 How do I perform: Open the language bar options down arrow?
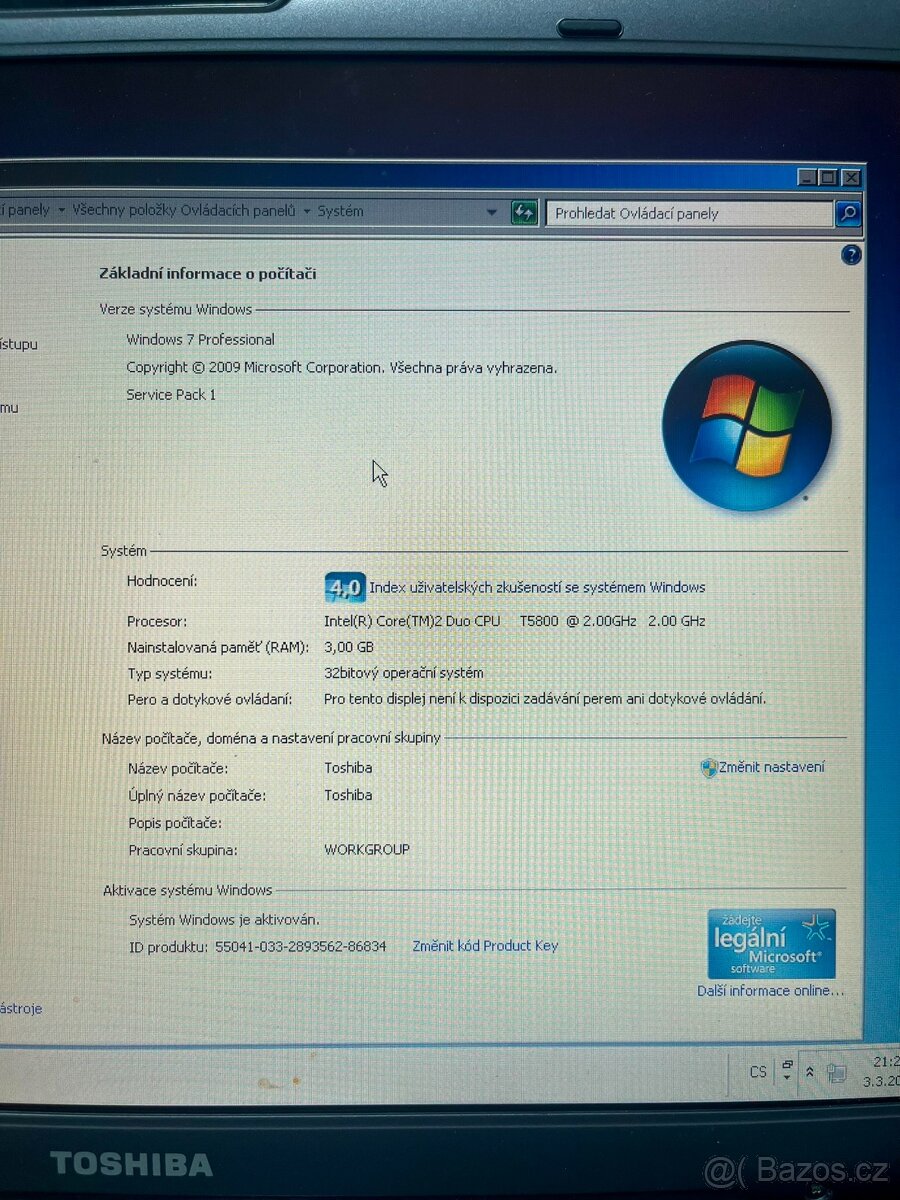click(x=787, y=1079)
